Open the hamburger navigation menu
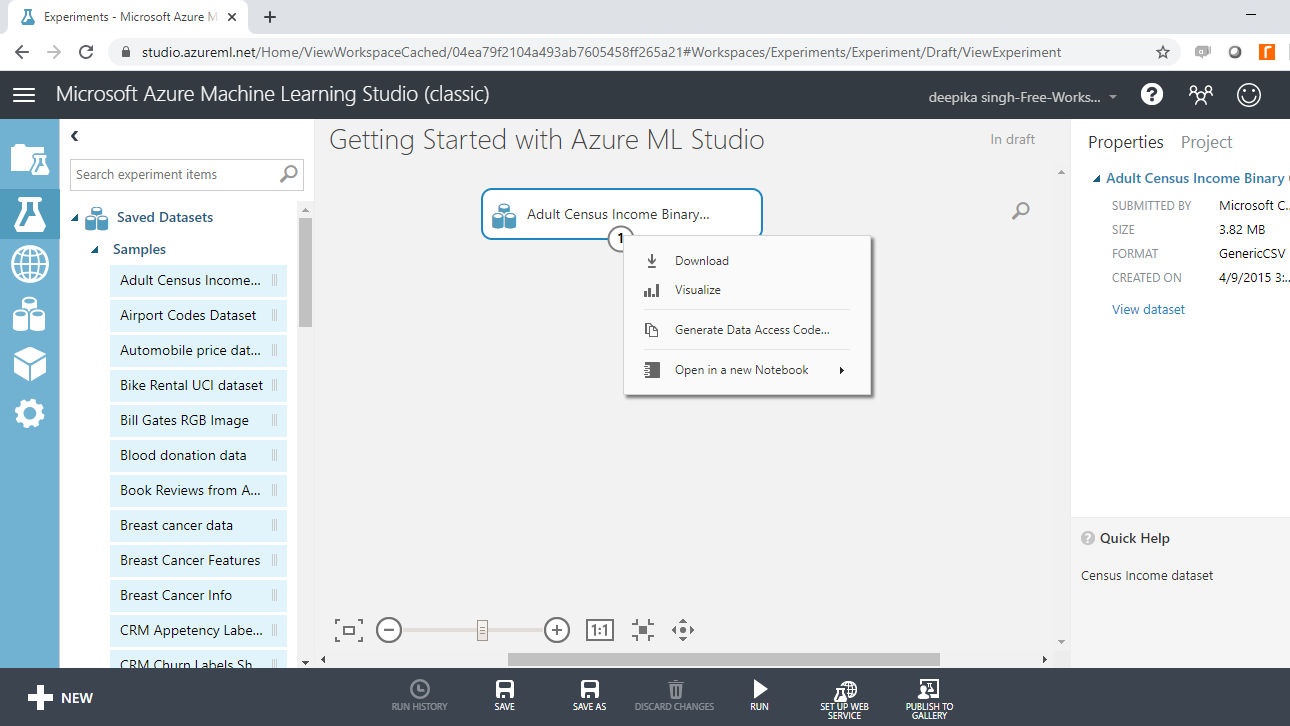 24,95
